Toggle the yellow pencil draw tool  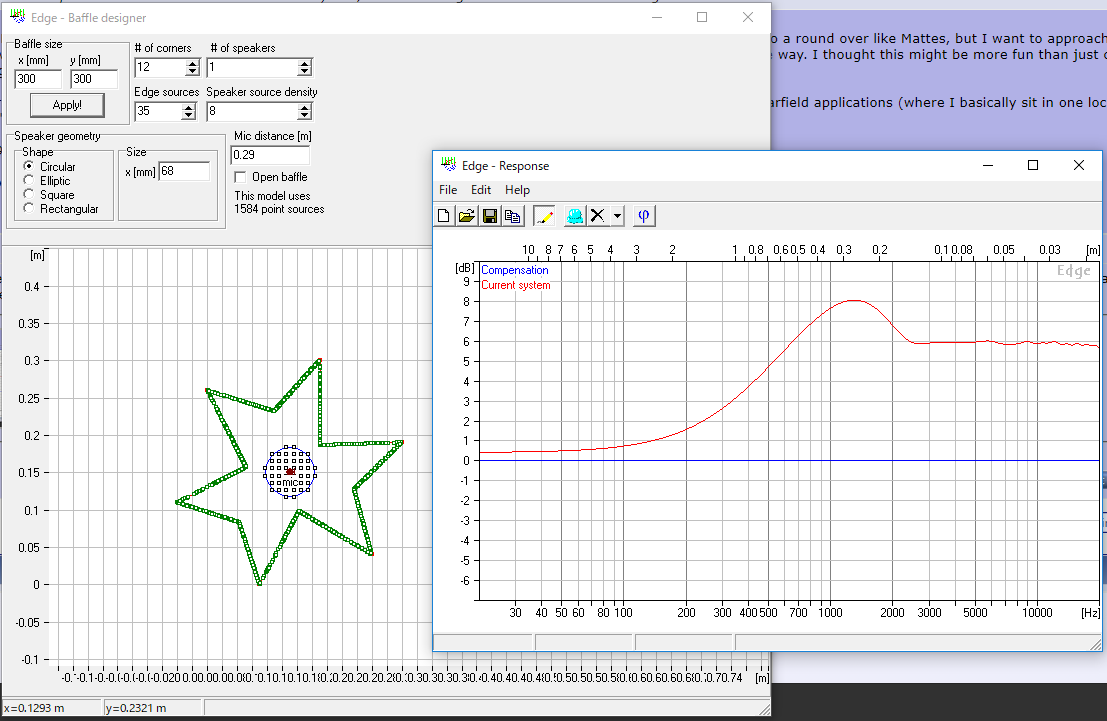[544, 216]
